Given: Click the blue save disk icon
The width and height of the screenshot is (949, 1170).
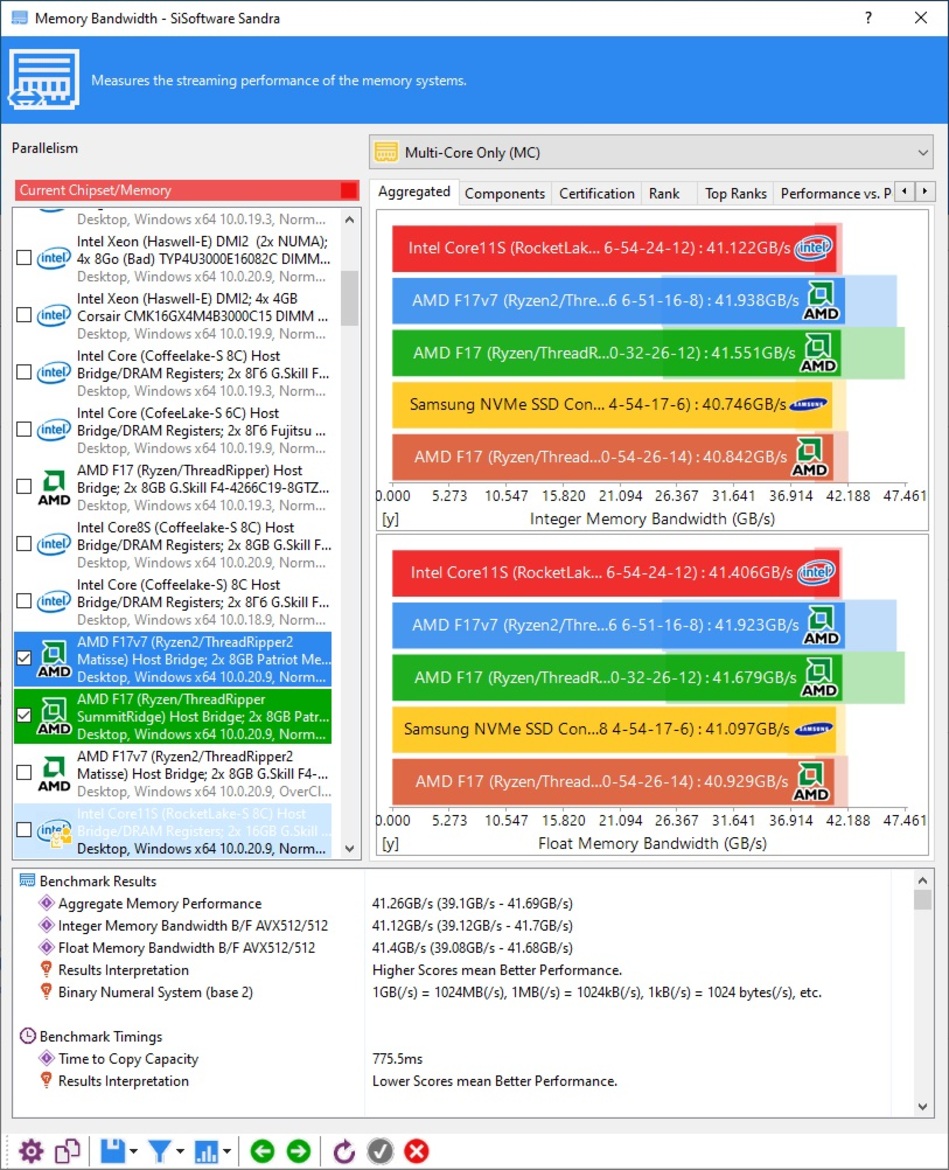Looking at the screenshot, I should (113, 1151).
